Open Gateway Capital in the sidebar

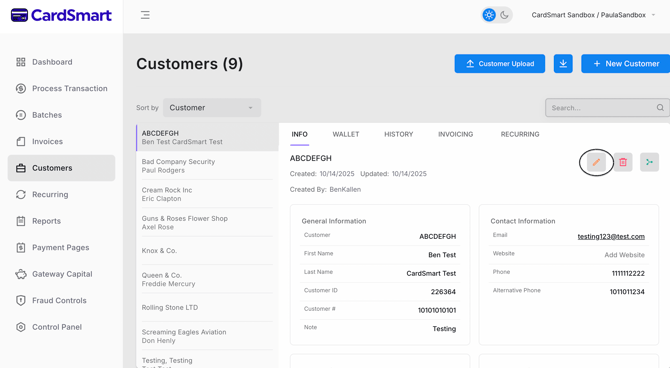[61, 274]
